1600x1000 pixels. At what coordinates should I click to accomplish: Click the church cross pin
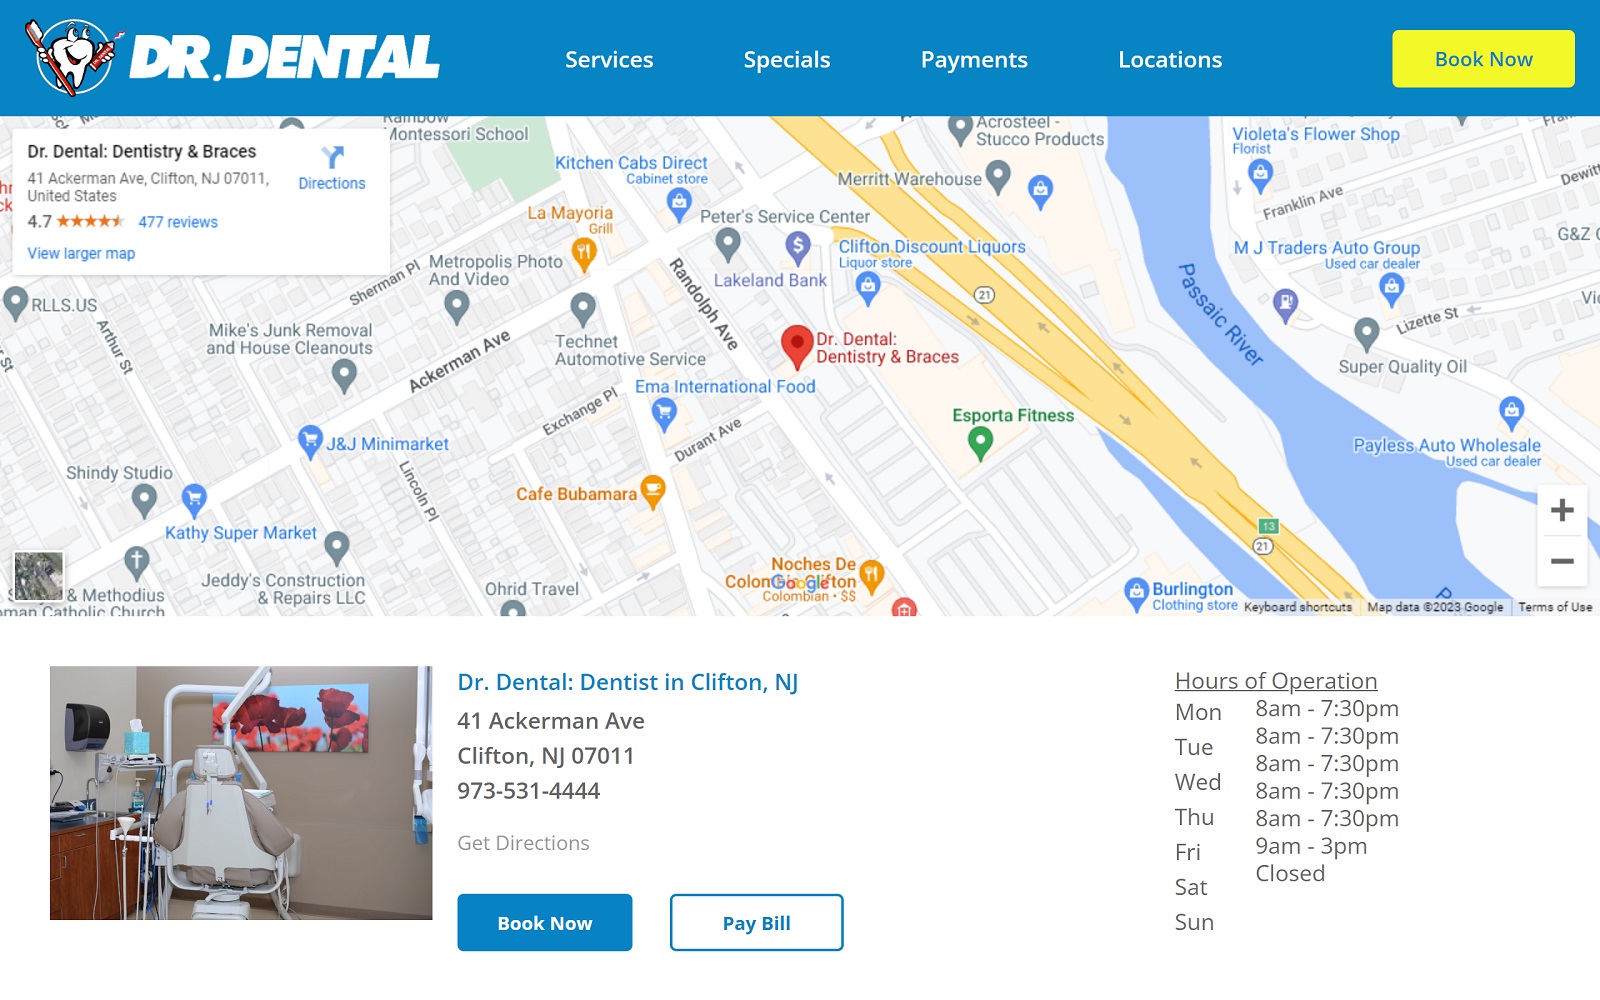[x=137, y=563]
